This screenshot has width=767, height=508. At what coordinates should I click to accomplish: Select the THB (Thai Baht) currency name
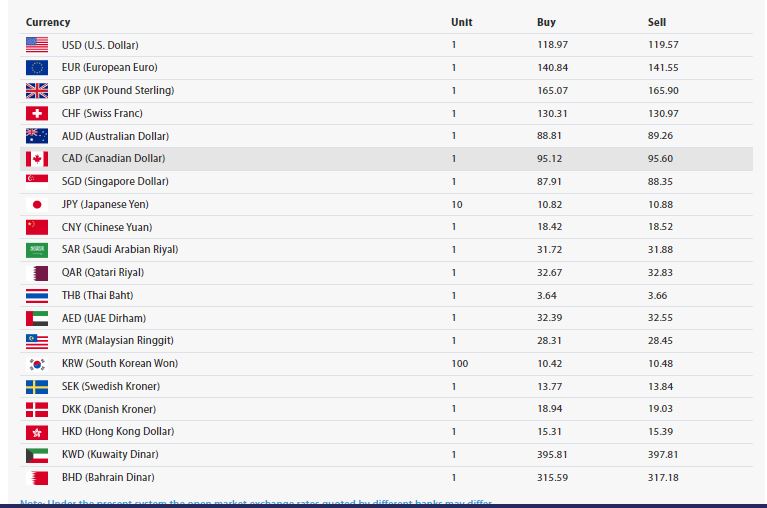pyautogui.click(x=97, y=296)
